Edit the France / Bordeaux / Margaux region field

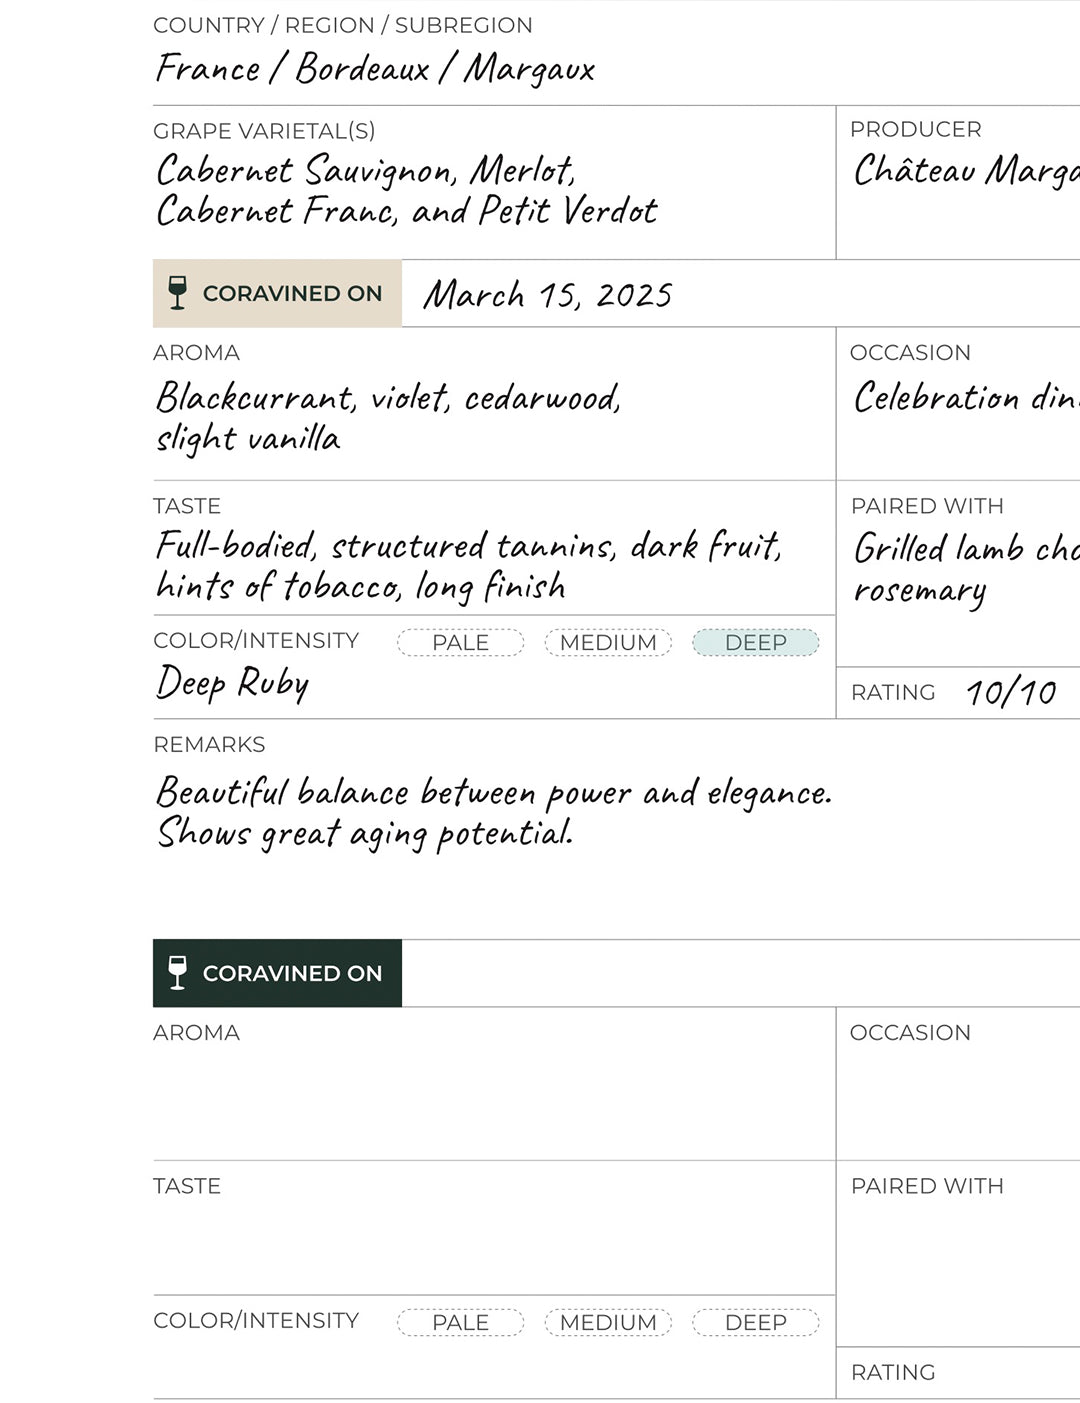point(375,69)
